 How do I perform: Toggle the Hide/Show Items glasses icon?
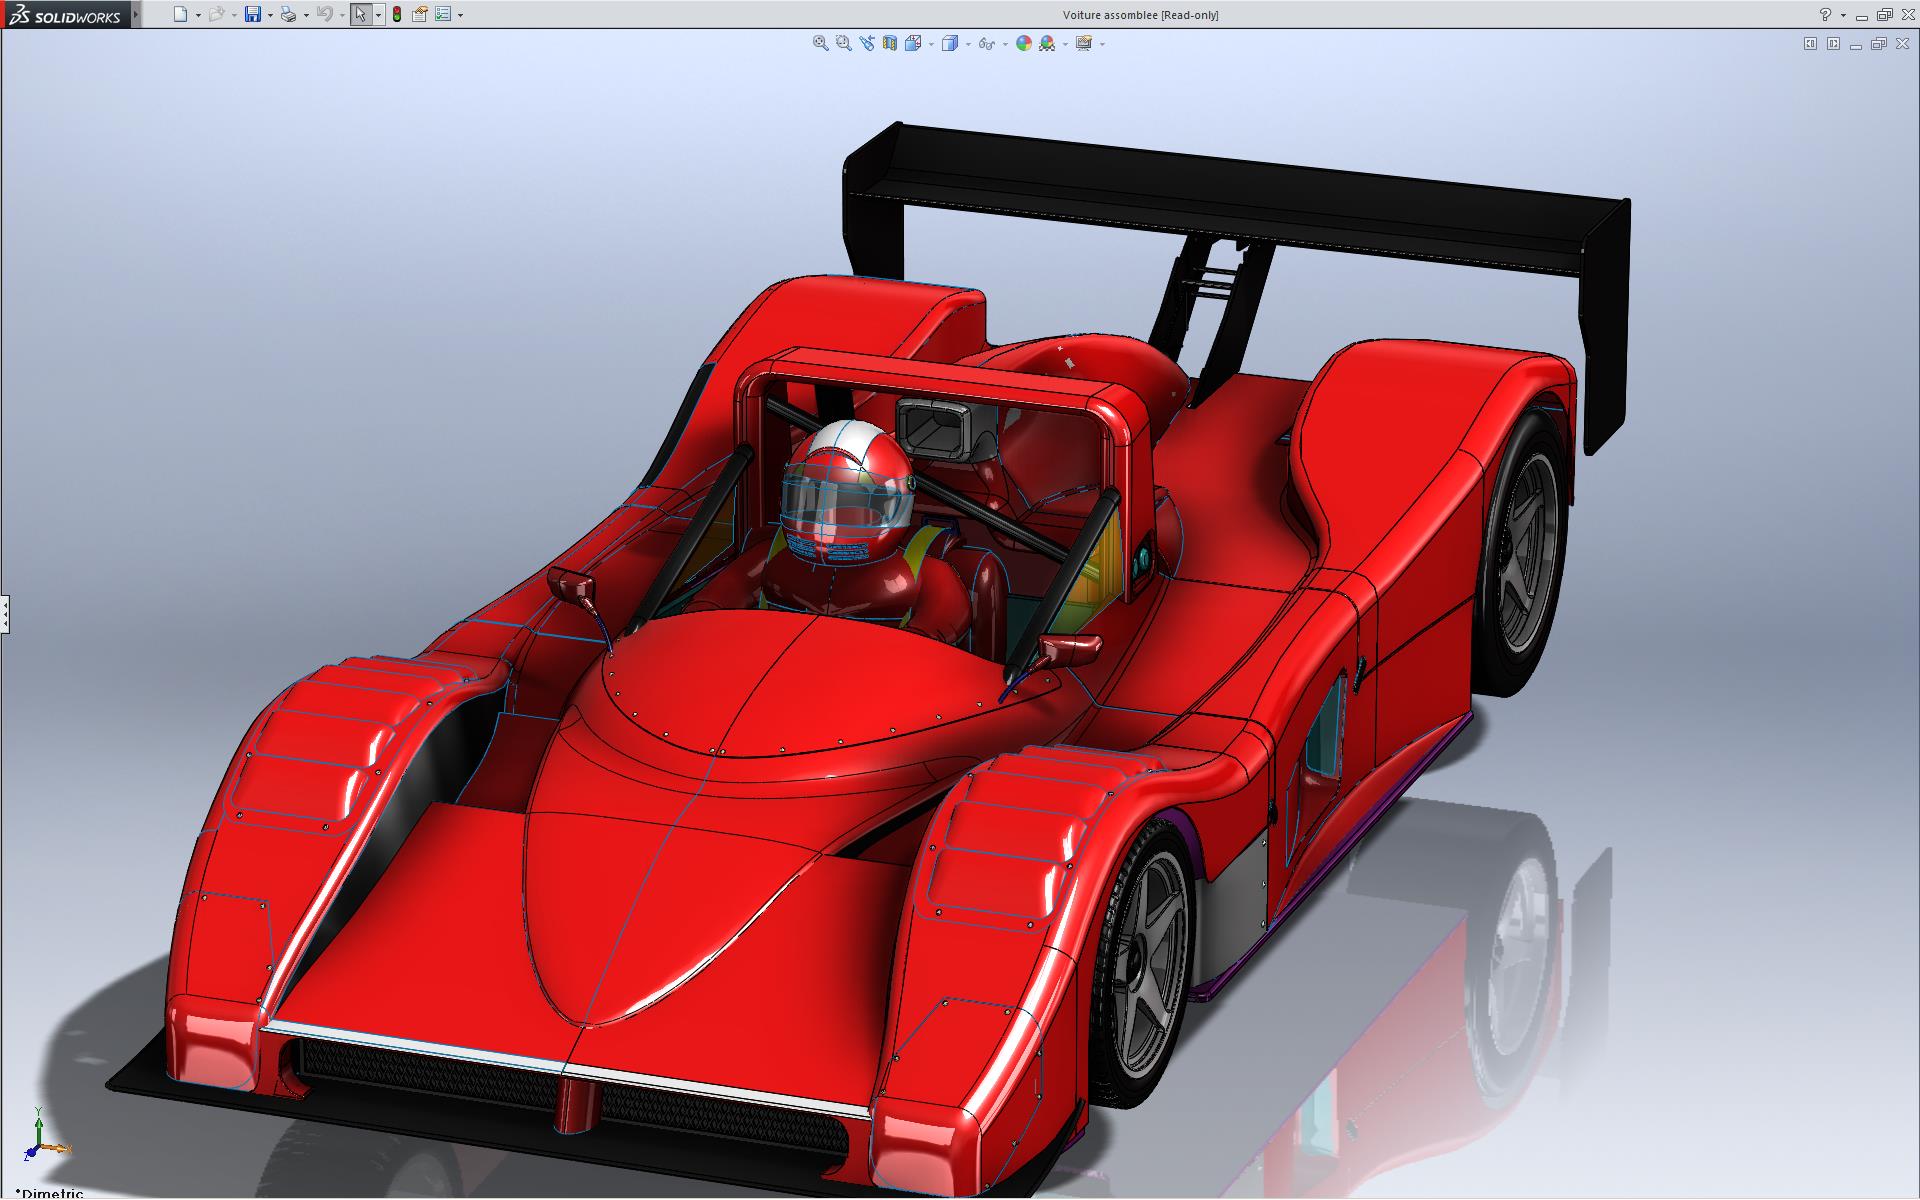click(986, 43)
